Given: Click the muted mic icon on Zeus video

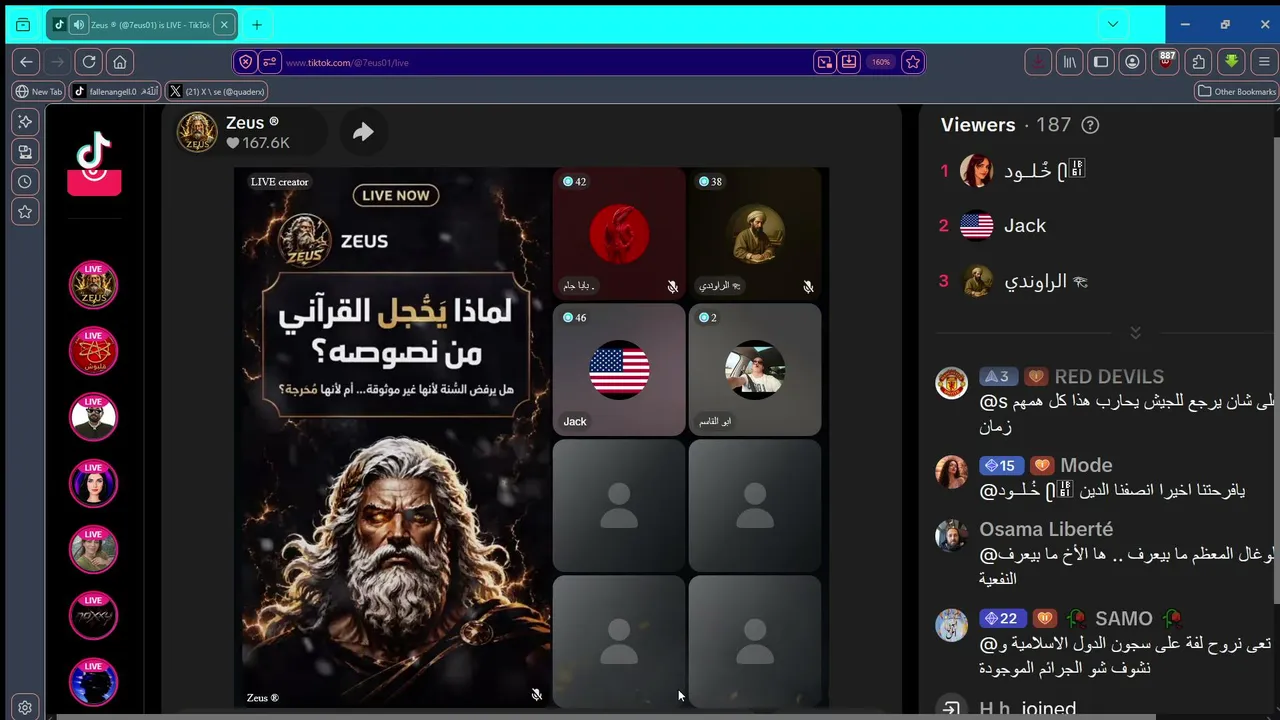Looking at the screenshot, I should tap(537, 695).
